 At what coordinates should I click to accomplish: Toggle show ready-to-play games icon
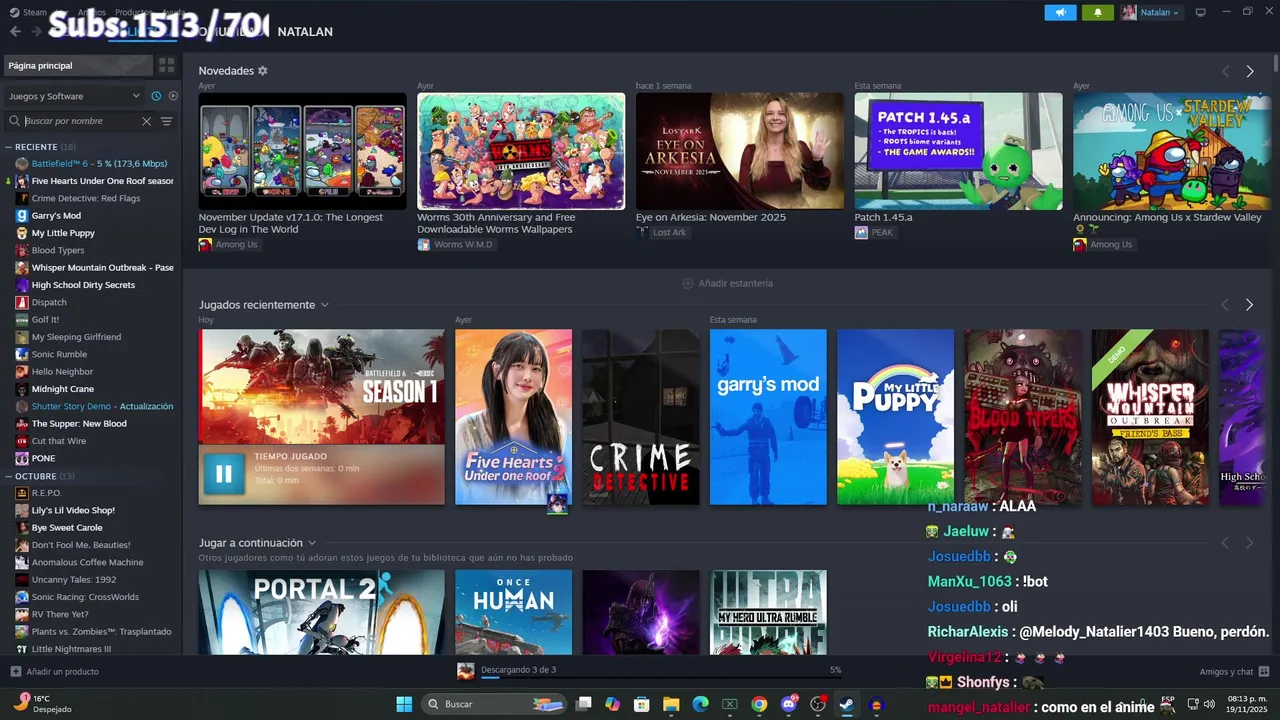[x=173, y=96]
